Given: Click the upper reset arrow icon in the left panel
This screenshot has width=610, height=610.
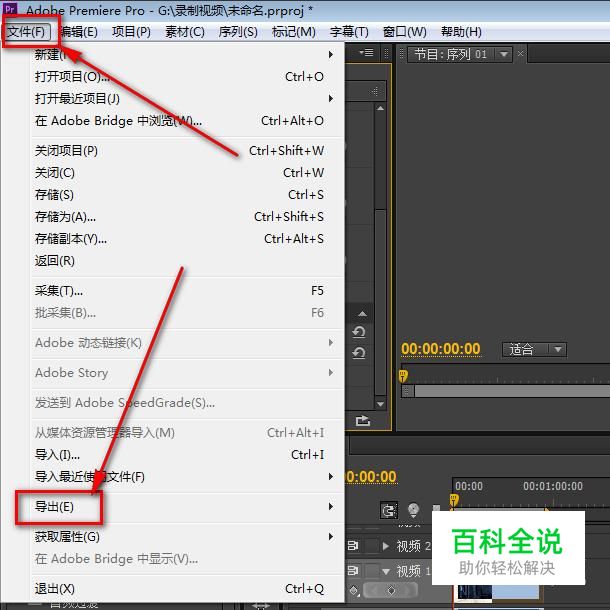Looking at the screenshot, I should [359, 332].
